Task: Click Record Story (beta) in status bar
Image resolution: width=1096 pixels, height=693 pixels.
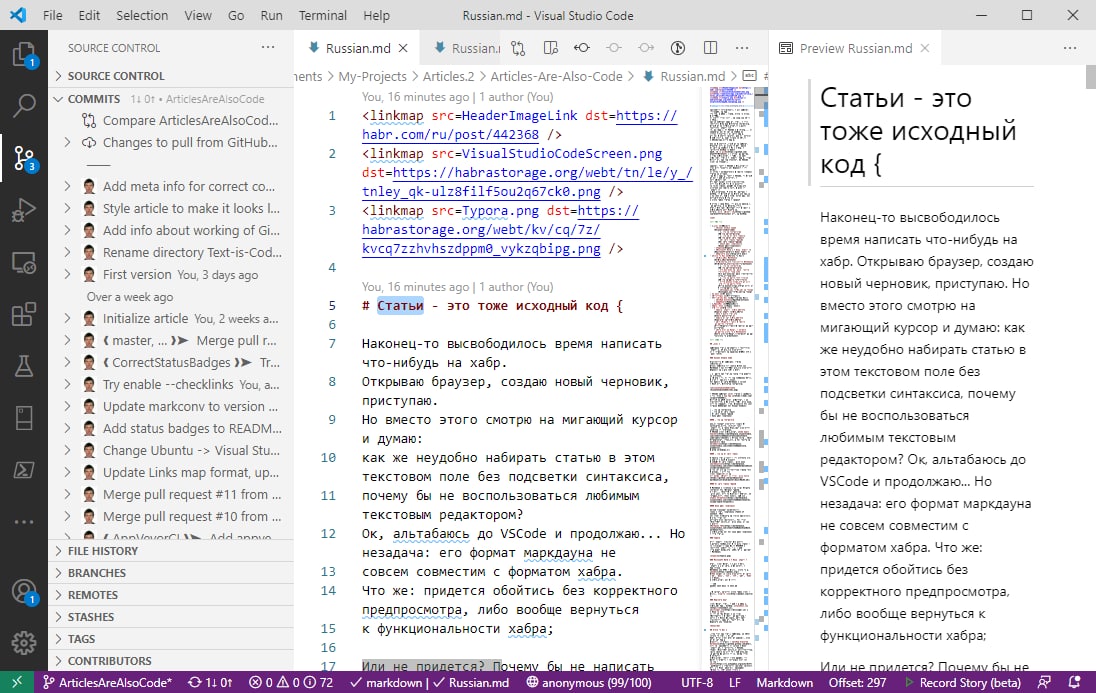Action: (962, 682)
